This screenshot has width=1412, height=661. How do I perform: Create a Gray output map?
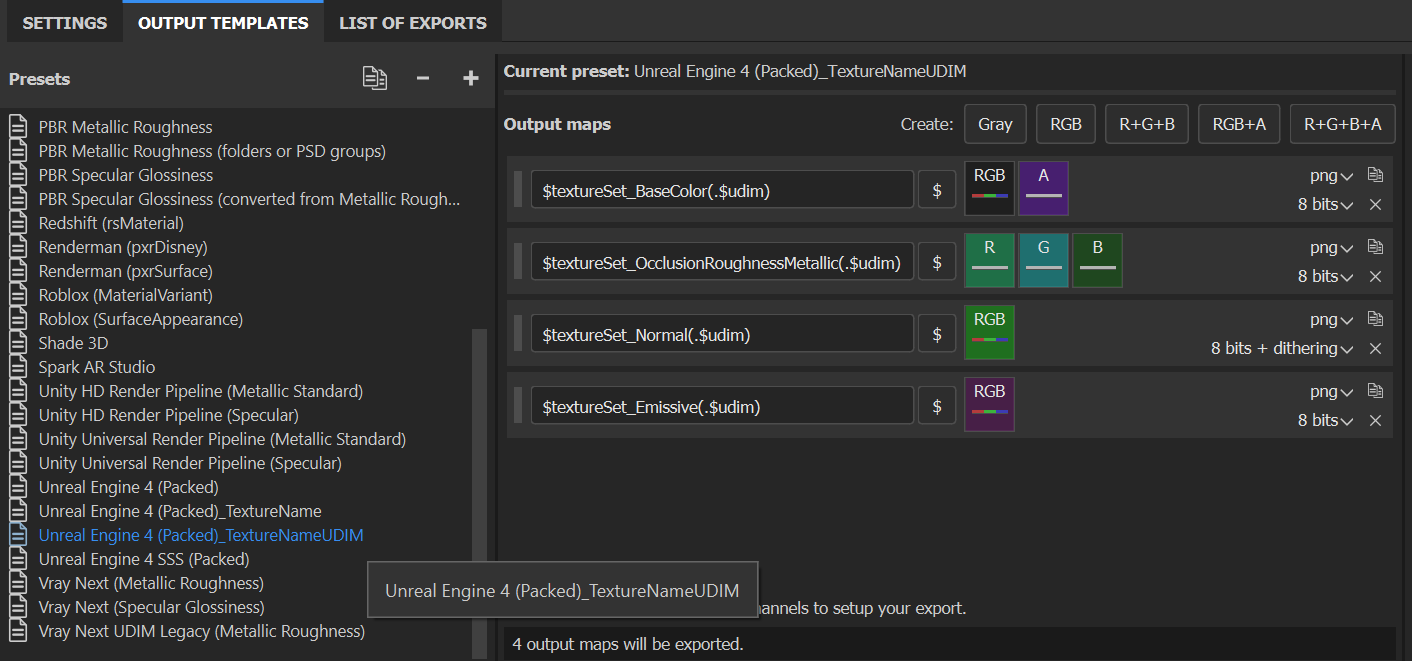click(x=995, y=124)
